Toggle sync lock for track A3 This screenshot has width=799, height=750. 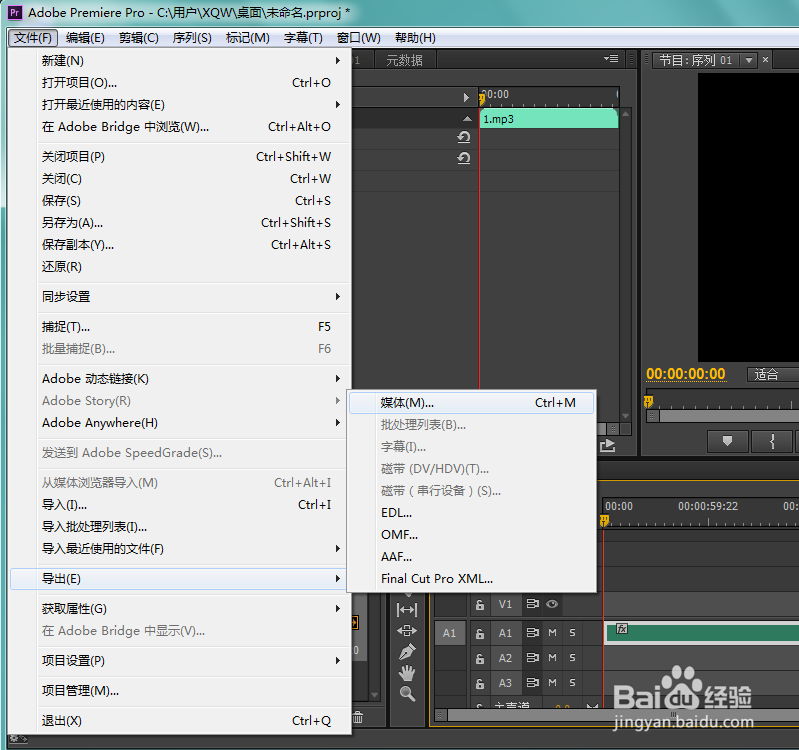[532, 683]
